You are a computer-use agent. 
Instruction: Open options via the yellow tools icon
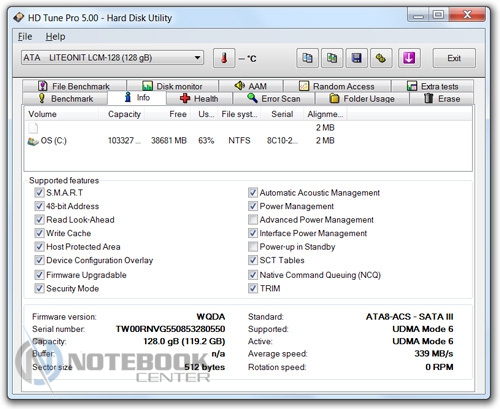(x=381, y=58)
